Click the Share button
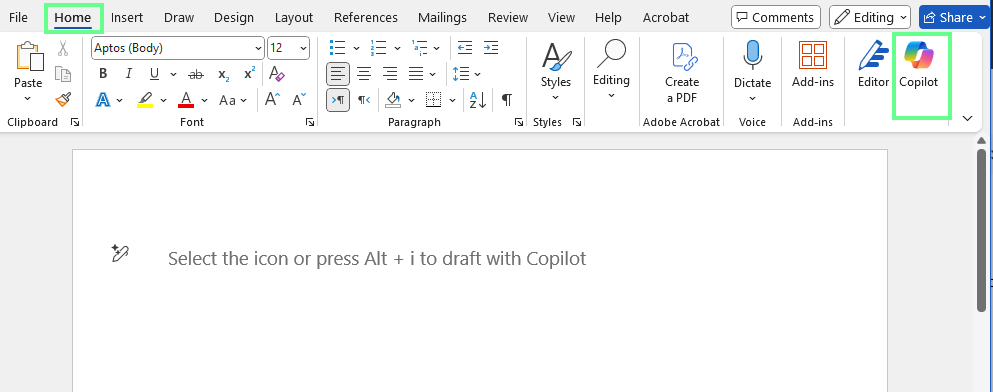The height and width of the screenshot is (392, 993). pyautogui.click(x=954, y=17)
